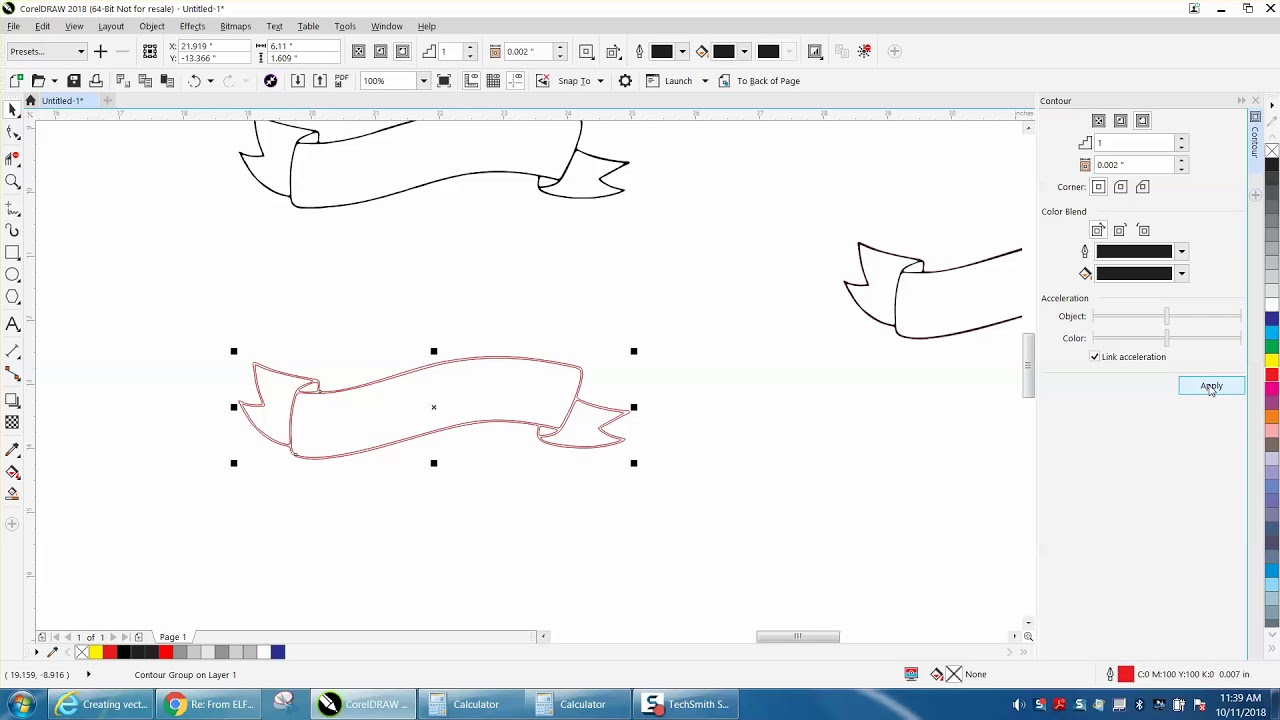1280x720 pixels.
Task: Open Options gear icon in toolbar
Action: click(625, 81)
